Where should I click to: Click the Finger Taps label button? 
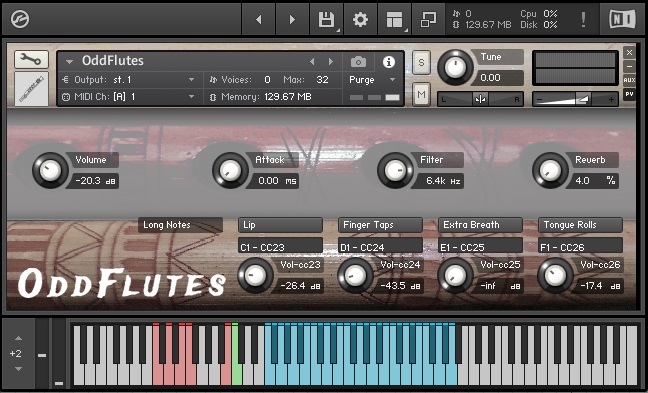point(380,225)
